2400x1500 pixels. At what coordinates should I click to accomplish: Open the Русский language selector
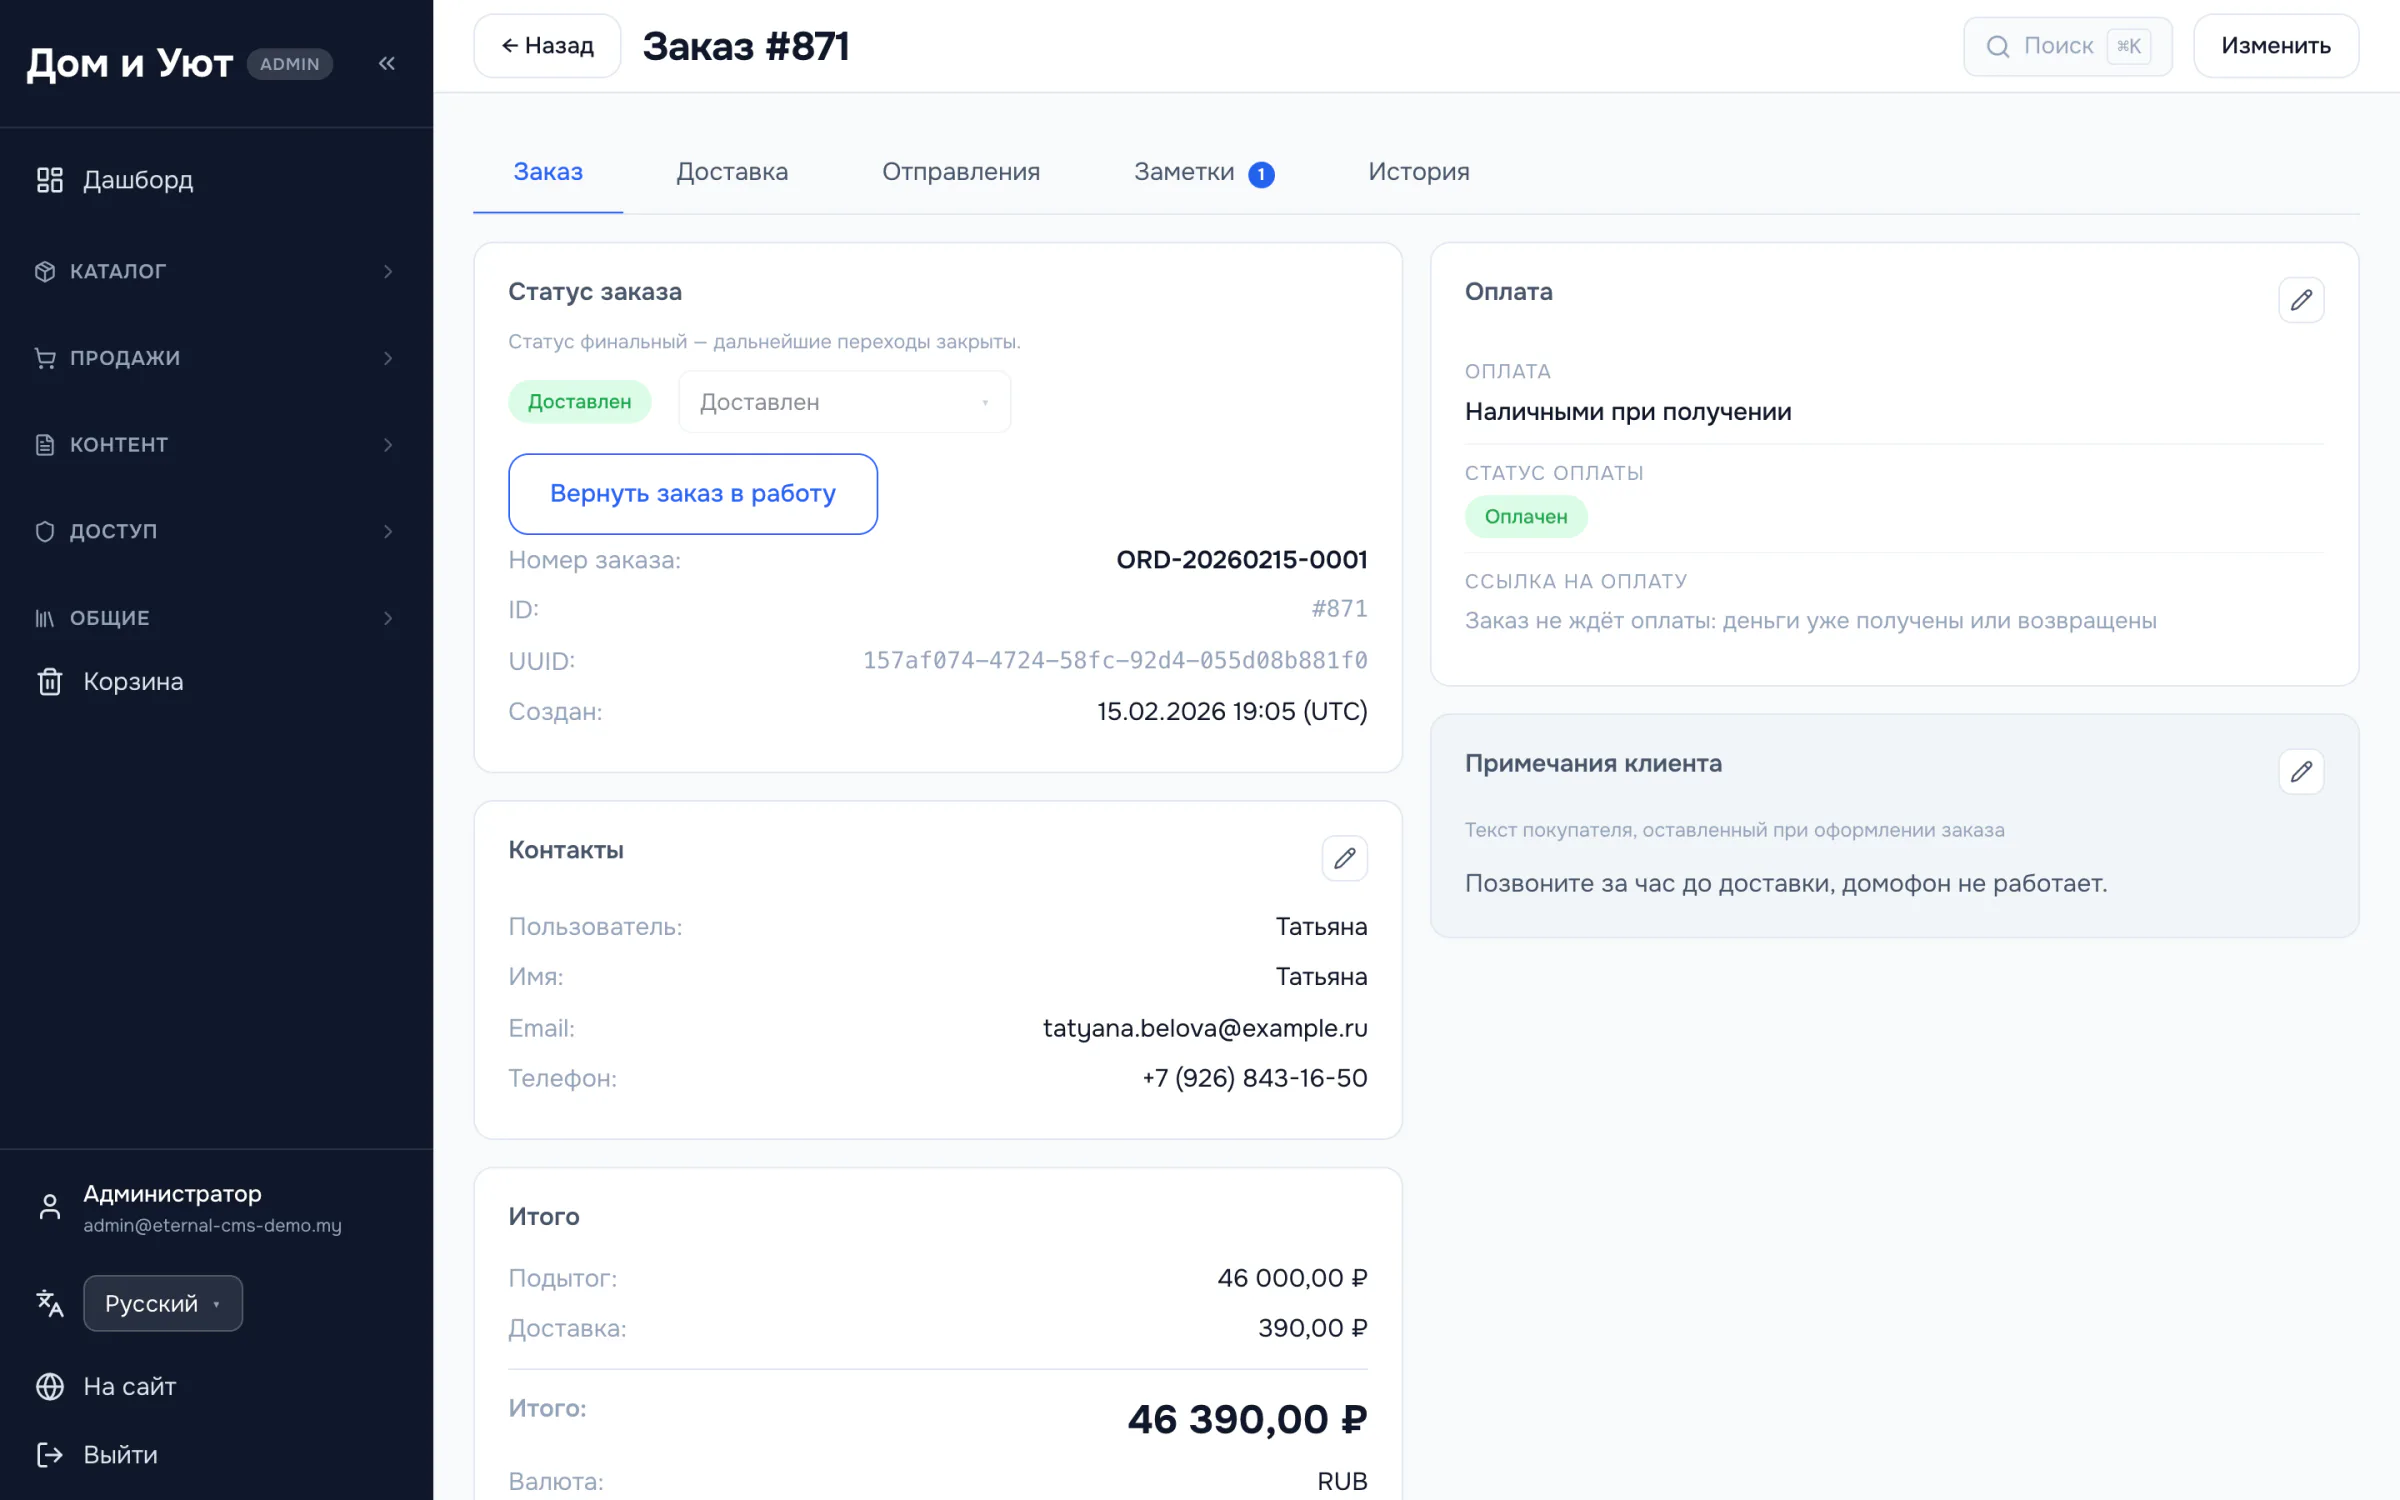(x=163, y=1303)
